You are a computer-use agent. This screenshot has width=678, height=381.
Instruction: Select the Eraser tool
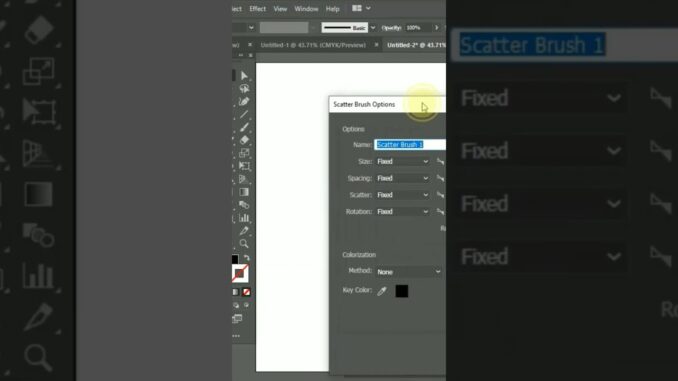click(x=244, y=140)
